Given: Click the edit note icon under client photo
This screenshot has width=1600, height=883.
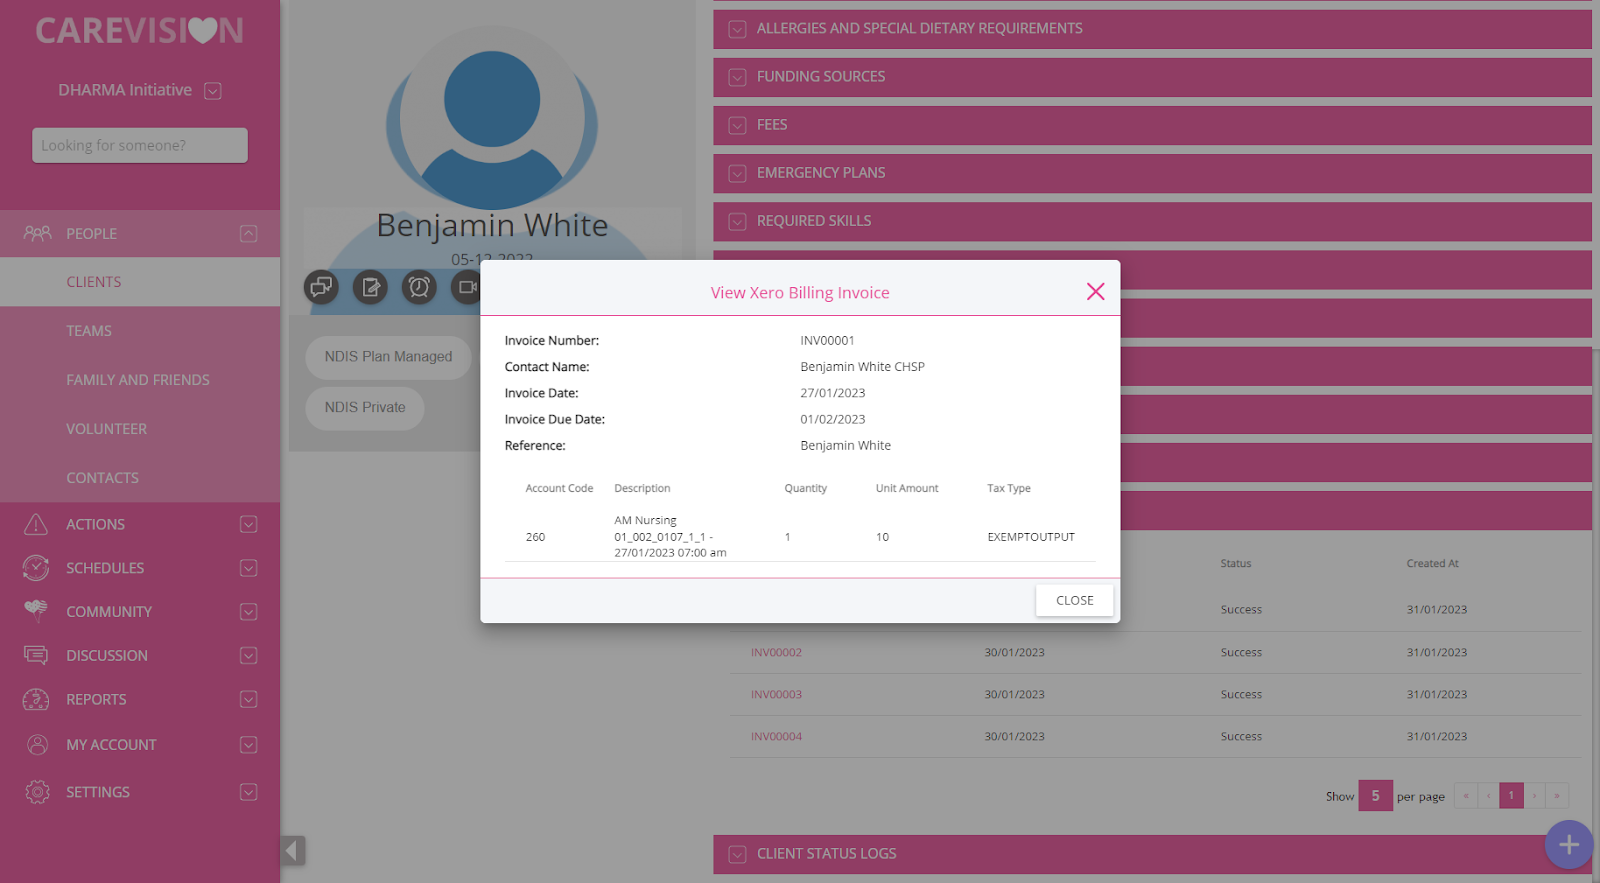Looking at the screenshot, I should (370, 288).
